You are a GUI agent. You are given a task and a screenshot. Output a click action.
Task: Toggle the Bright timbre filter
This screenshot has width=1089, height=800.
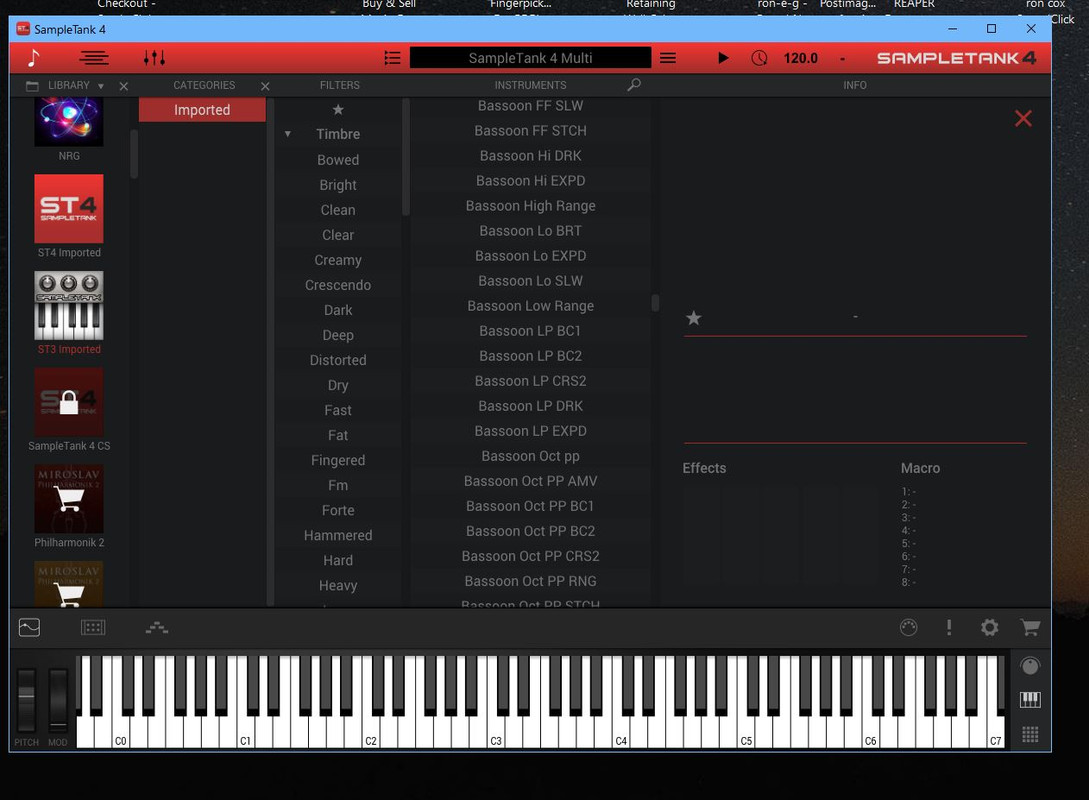tap(338, 185)
